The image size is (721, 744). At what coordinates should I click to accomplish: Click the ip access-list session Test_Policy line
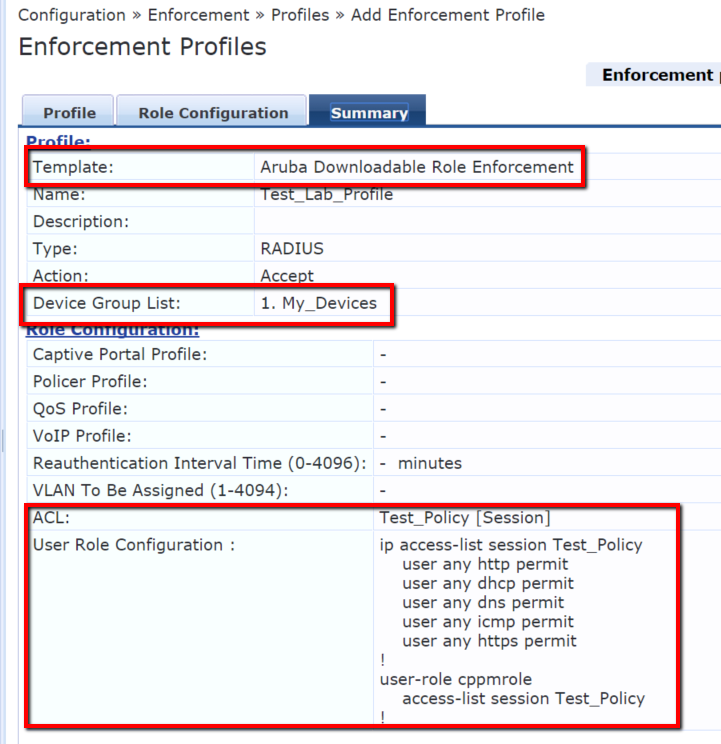pyautogui.click(x=511, y=545)
